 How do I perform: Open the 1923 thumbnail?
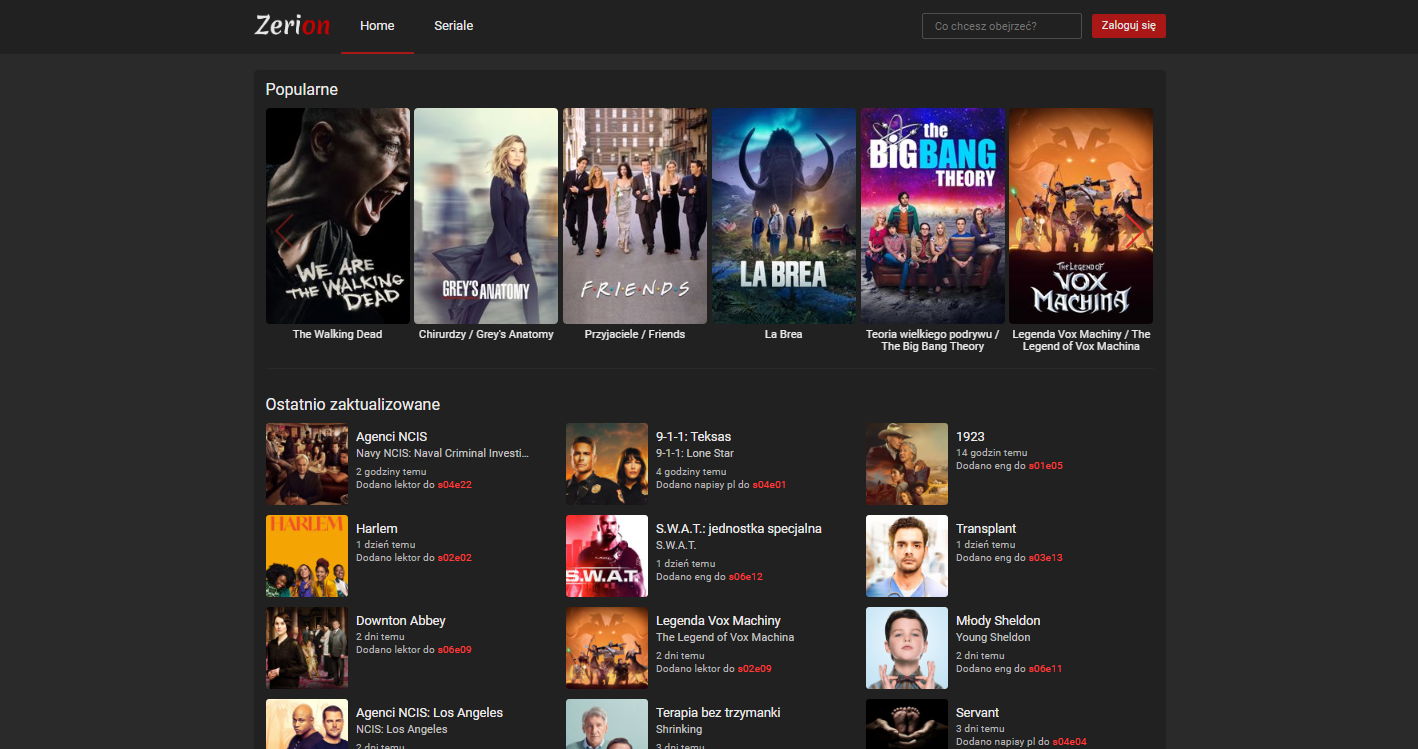pyautogui.click(x=907, y=464)
